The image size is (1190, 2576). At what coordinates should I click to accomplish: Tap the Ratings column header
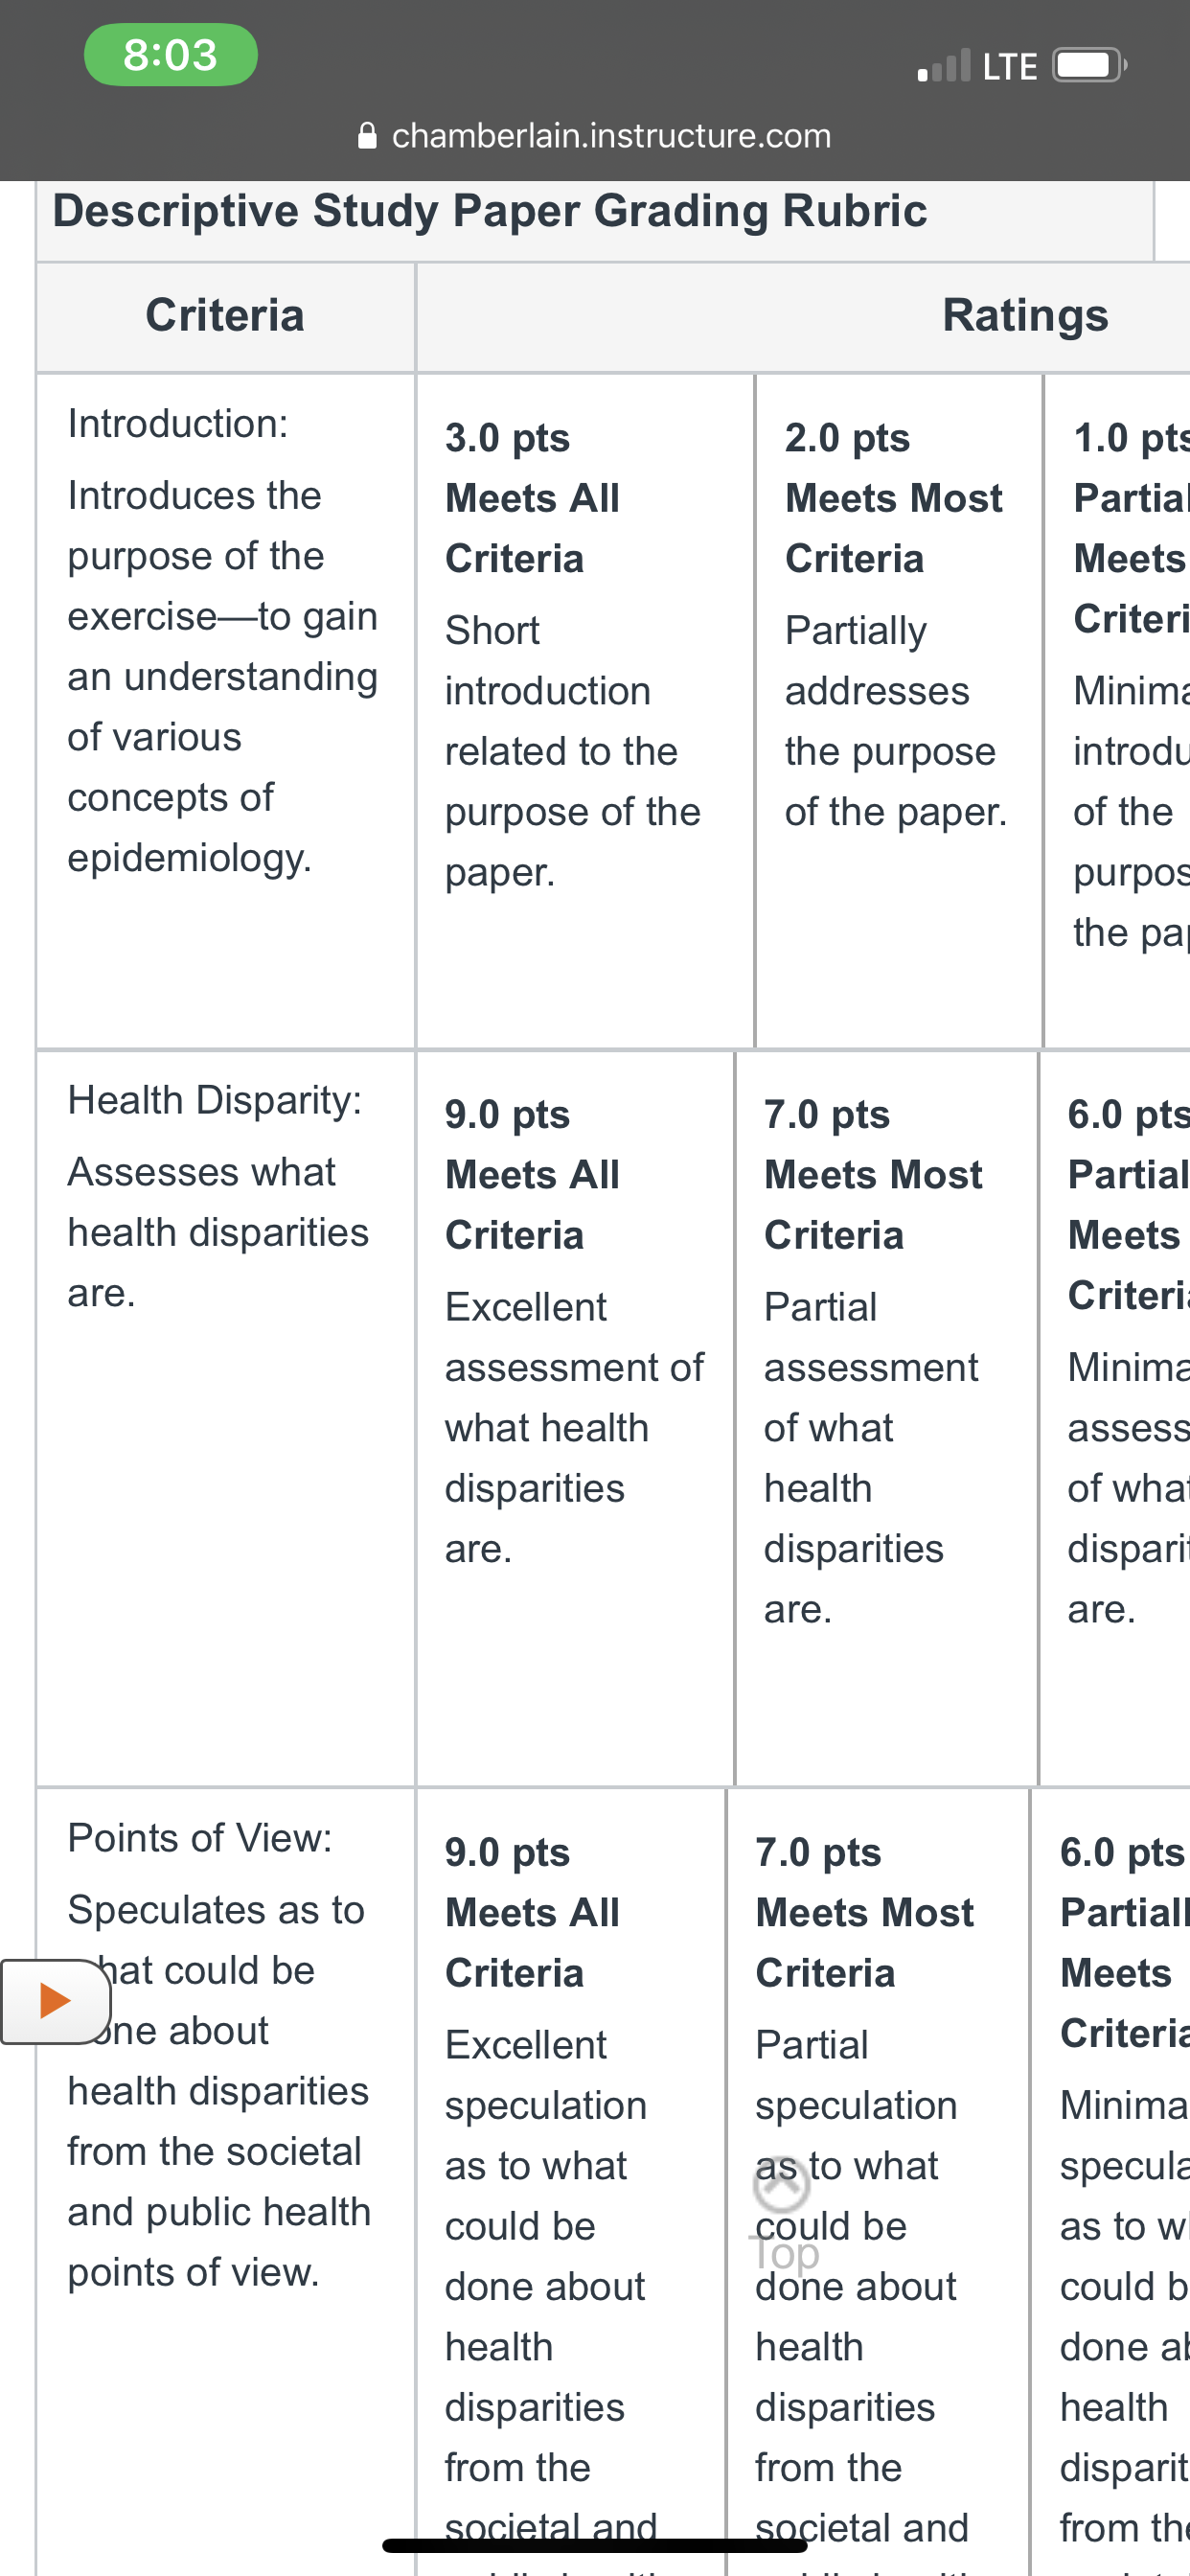pos(1025,316)
